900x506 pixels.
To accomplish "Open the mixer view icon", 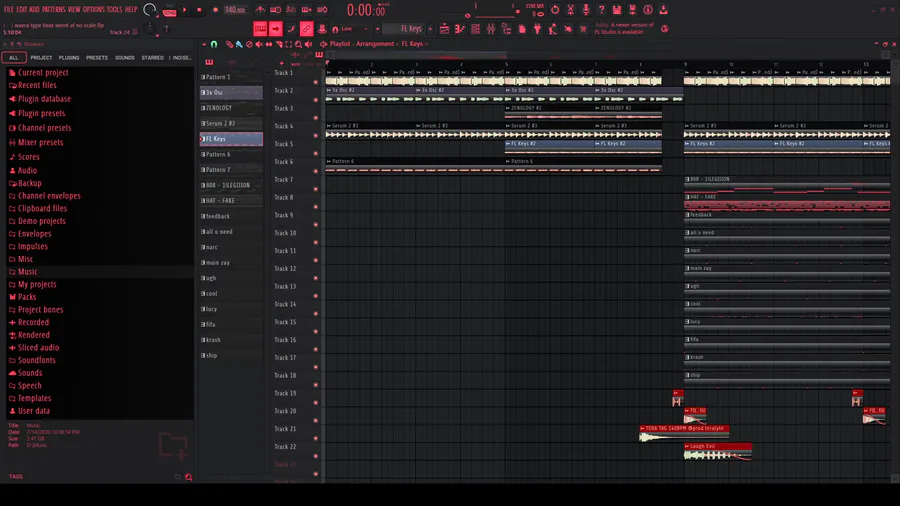I will click(491, 29).
